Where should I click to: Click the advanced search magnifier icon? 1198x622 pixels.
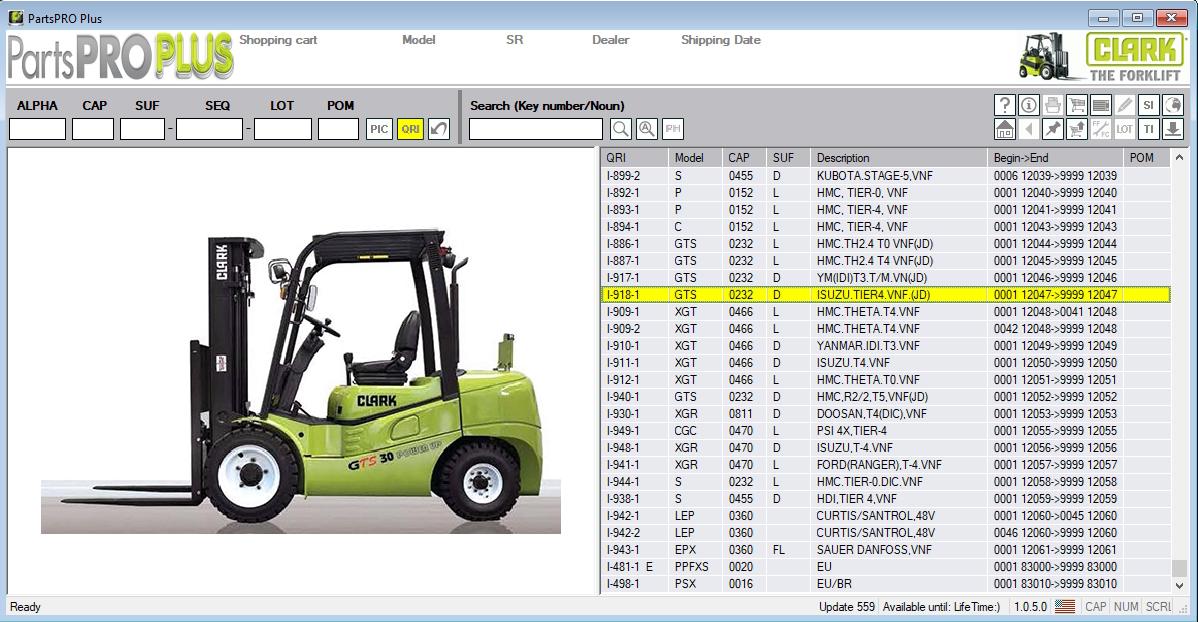(647, 129)
